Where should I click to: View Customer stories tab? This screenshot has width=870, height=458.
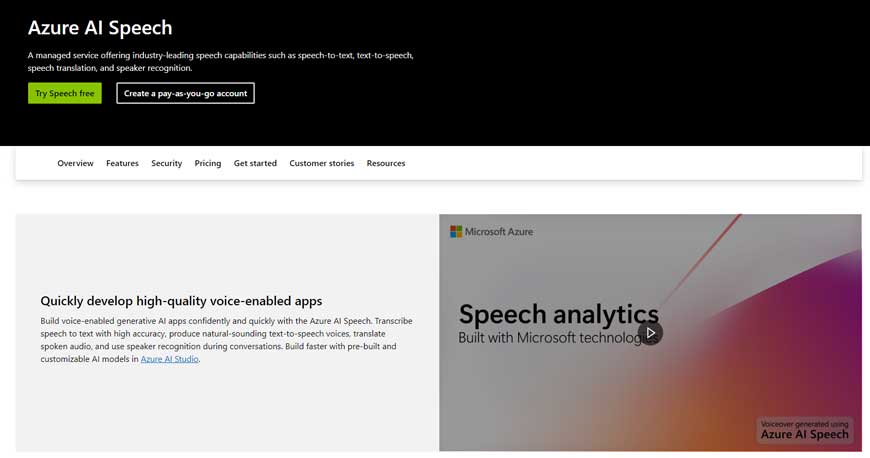tap(322, 163)
